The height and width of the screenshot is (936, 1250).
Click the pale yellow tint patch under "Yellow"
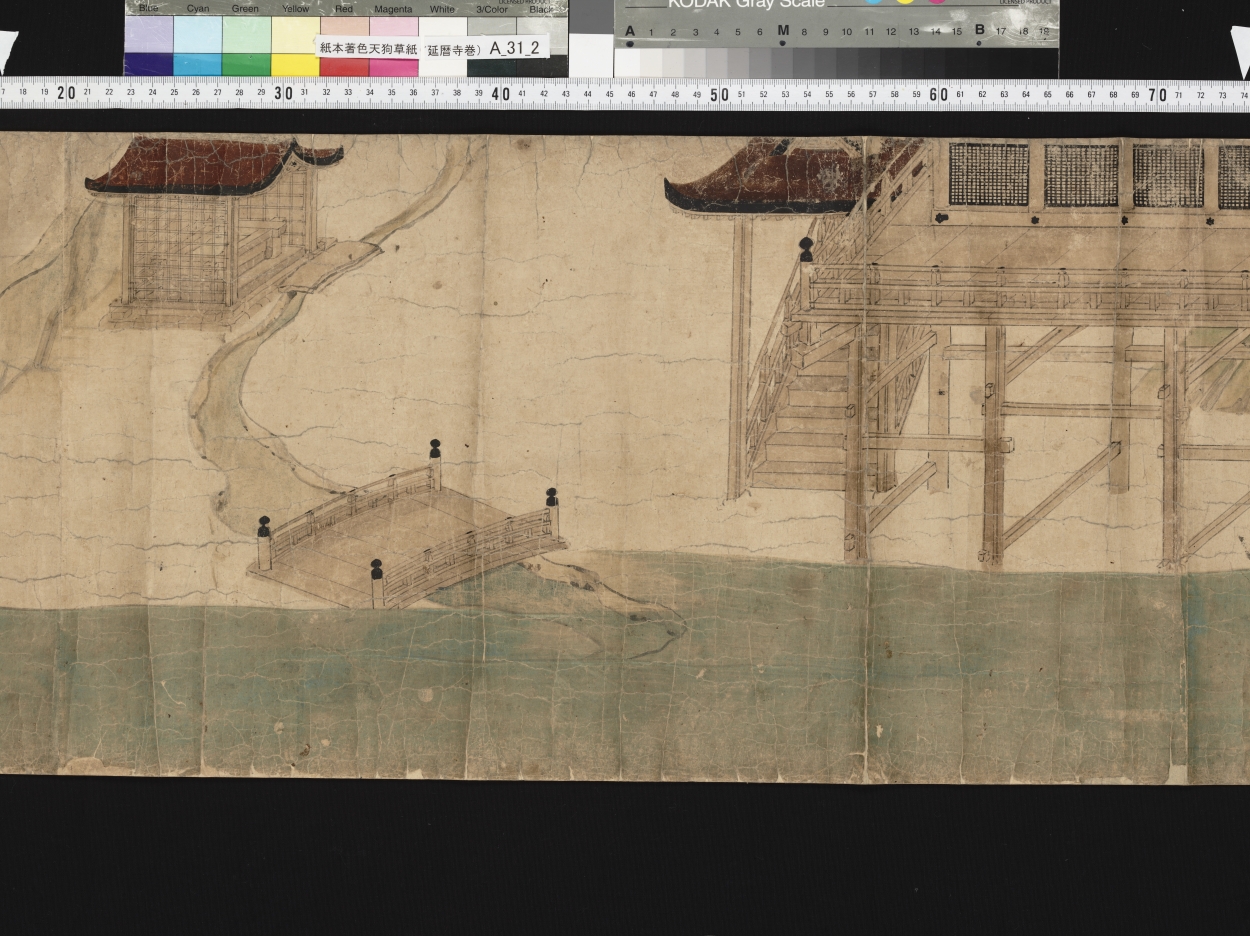[x=295, y=34]
